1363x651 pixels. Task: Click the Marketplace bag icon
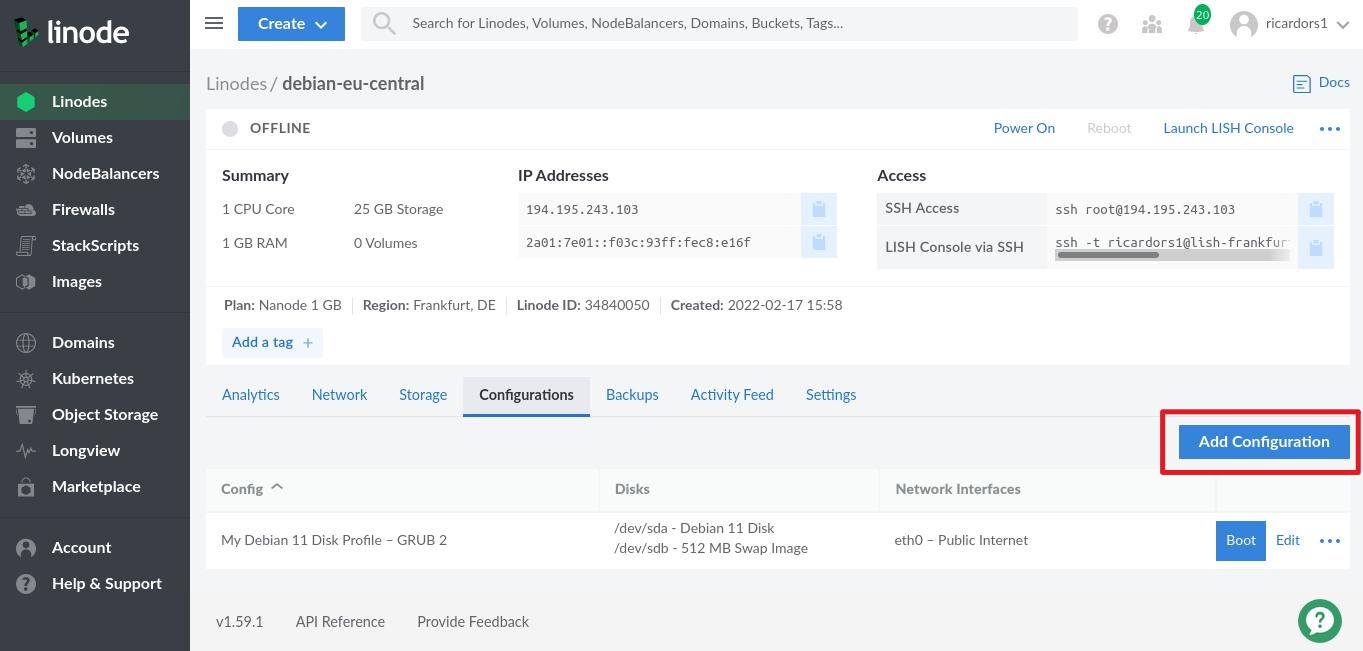click(26, 487)
